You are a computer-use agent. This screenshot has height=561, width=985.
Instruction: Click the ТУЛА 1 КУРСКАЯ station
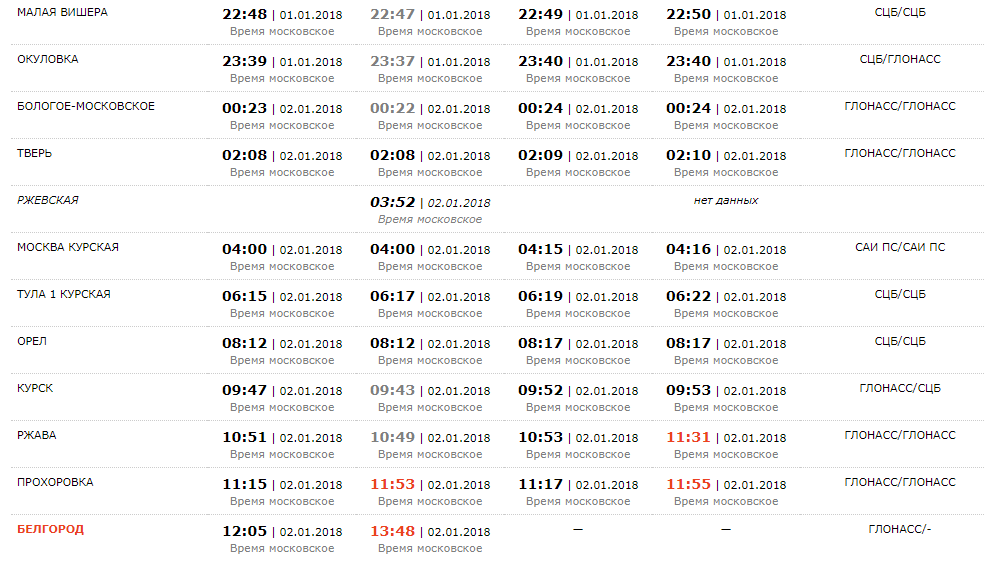pyautogui.click(x=64, y=294)
